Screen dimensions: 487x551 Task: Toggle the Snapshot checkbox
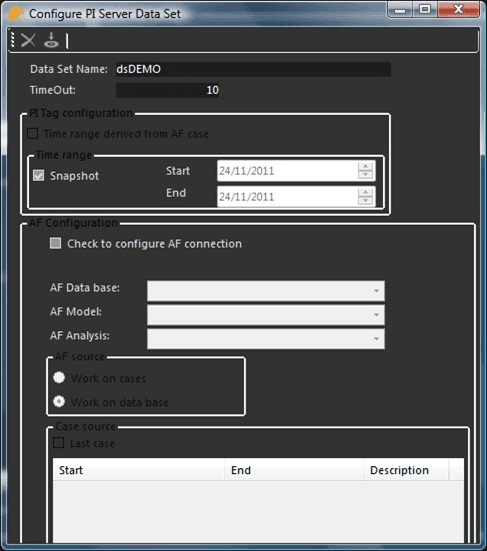pos(38,175)
